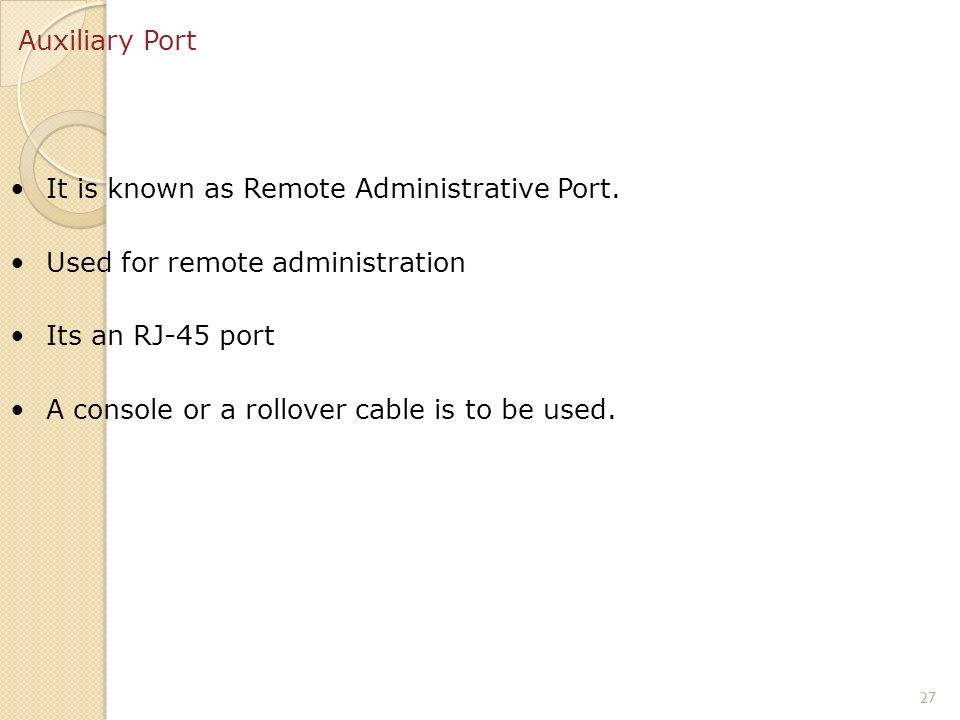Image resolution: width=960 pixels, height=720 pixels.
Task: Click the word "port" after RJ-45
Action: (247, 337)
